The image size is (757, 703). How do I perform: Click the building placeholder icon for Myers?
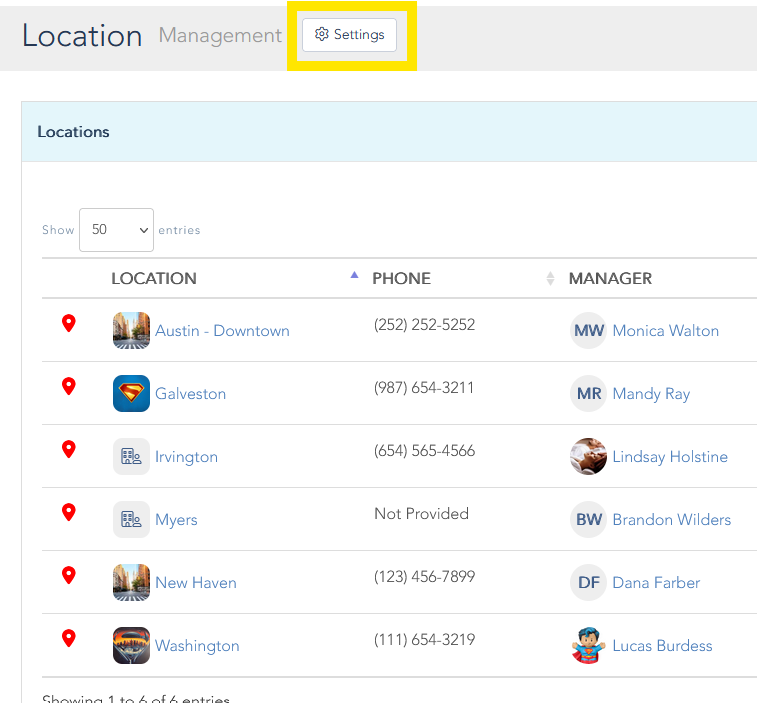[x=131, y=520]
